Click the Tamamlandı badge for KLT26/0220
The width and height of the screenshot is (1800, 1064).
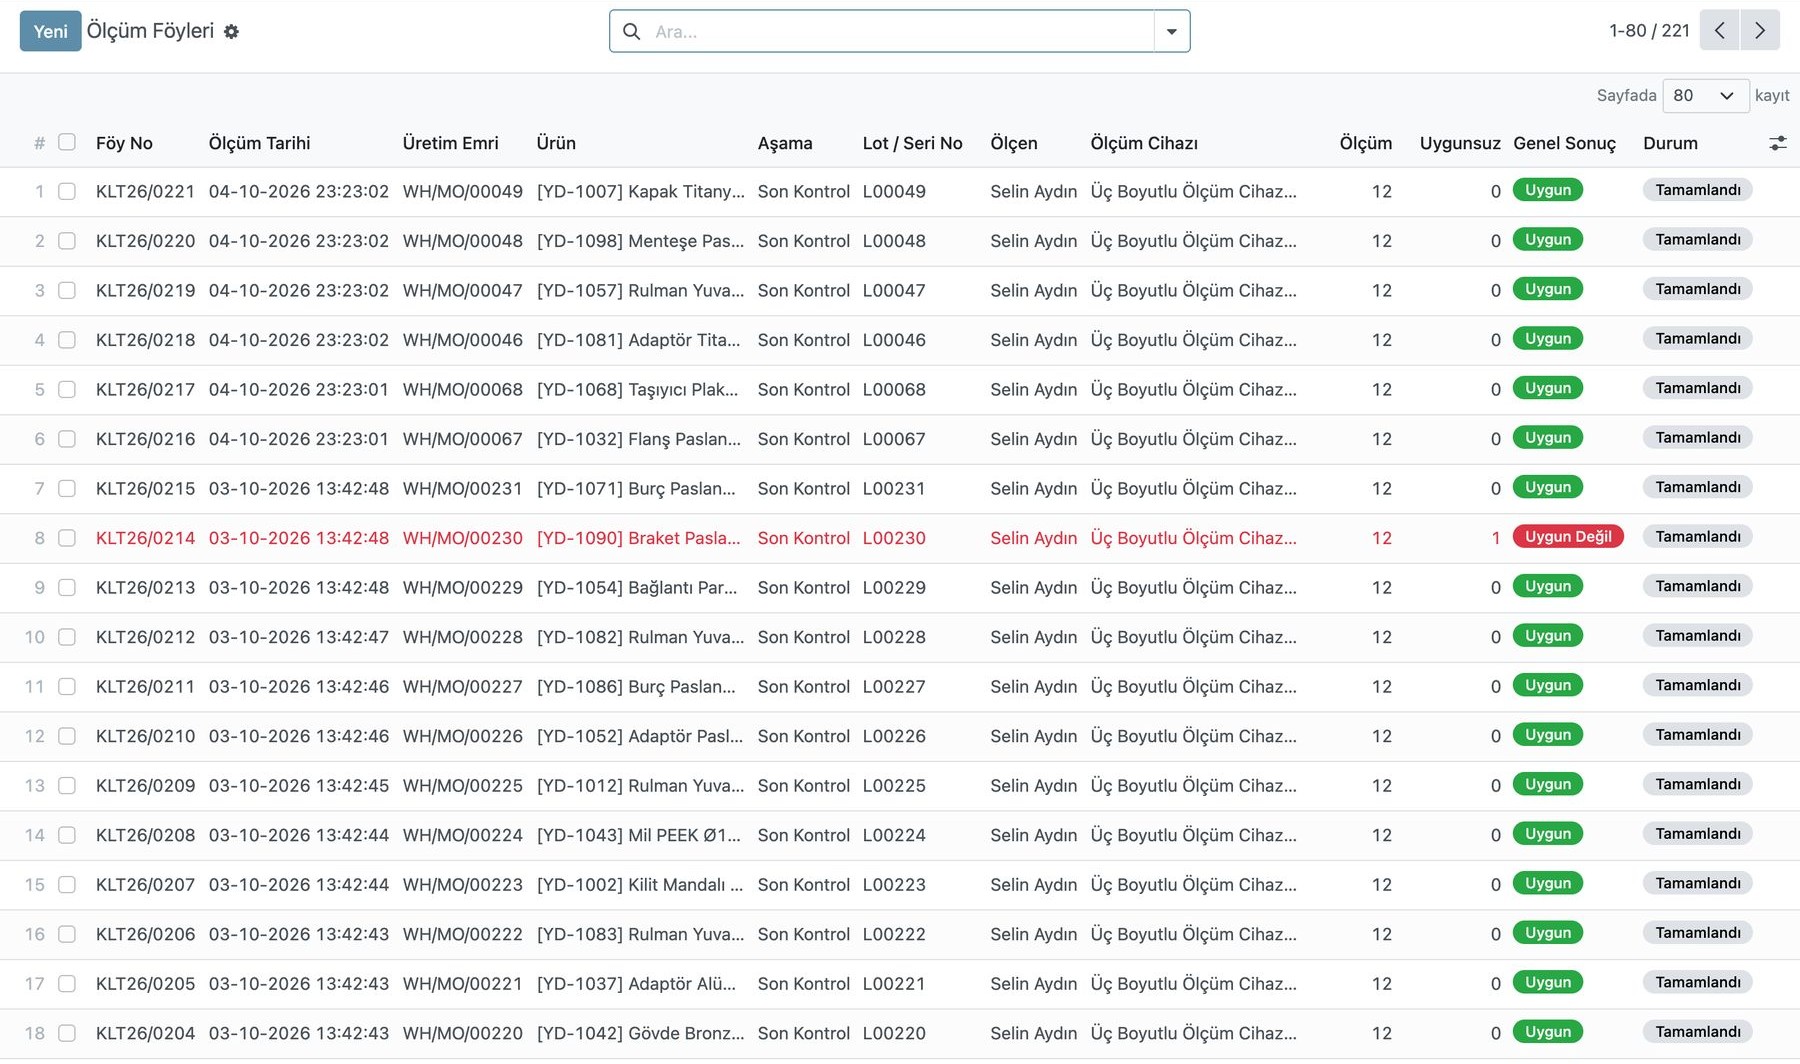(x=1697, y=240)
